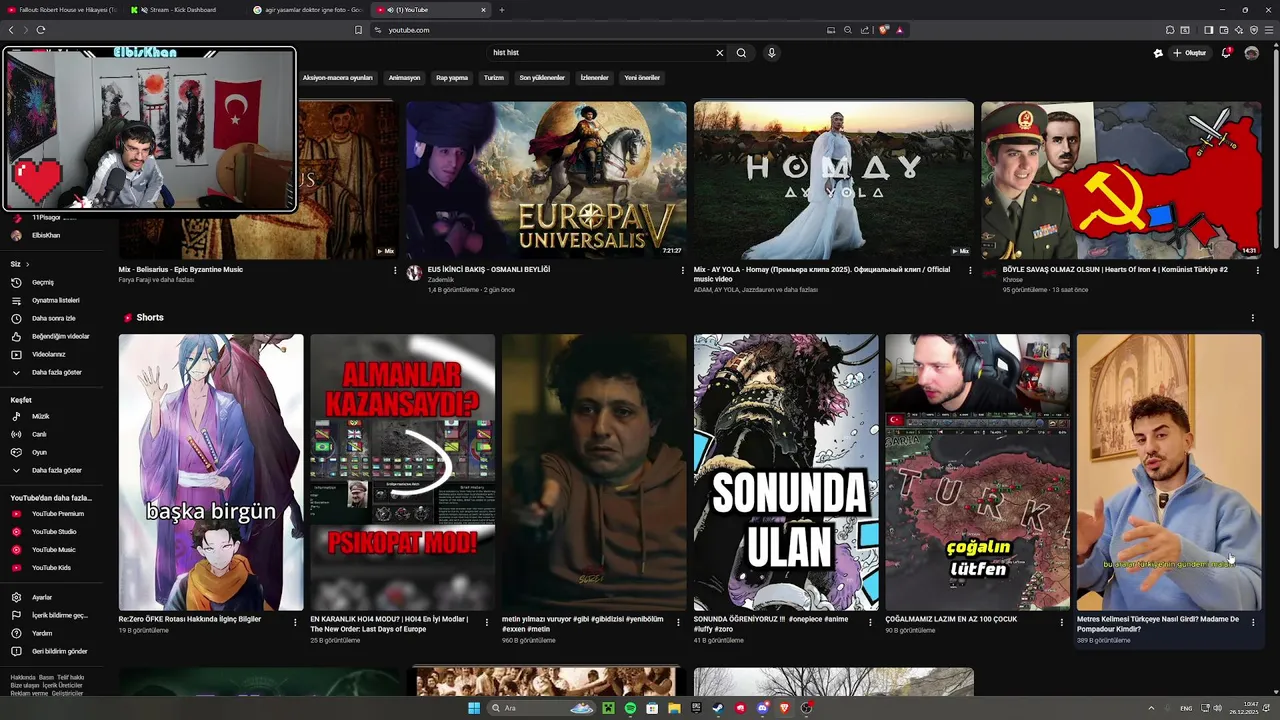Viewport: 1280px width, 720px height.
Task: Open options for EU5 İKİNCİ BAKIŞ video
Action: coord(683,270)
